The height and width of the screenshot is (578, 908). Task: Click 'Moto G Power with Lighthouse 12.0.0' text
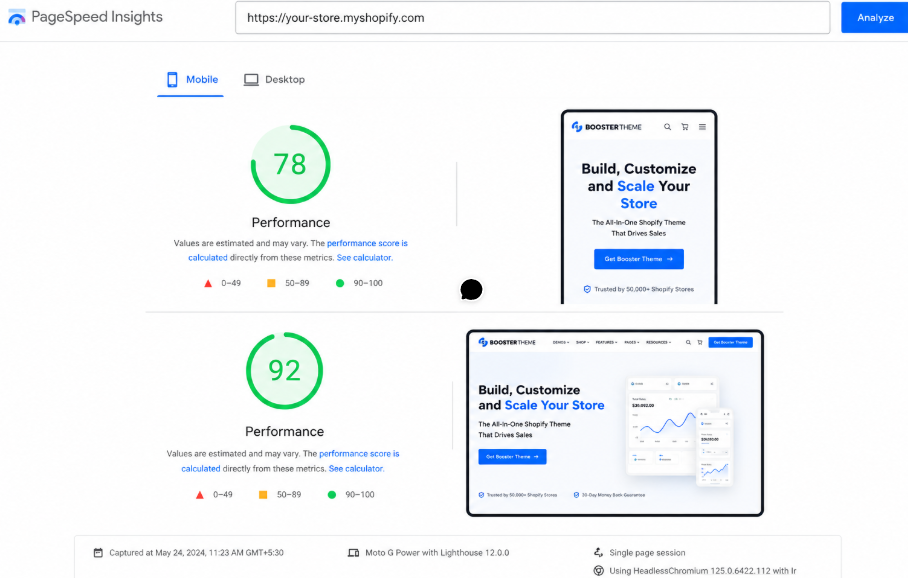[437, 553]
